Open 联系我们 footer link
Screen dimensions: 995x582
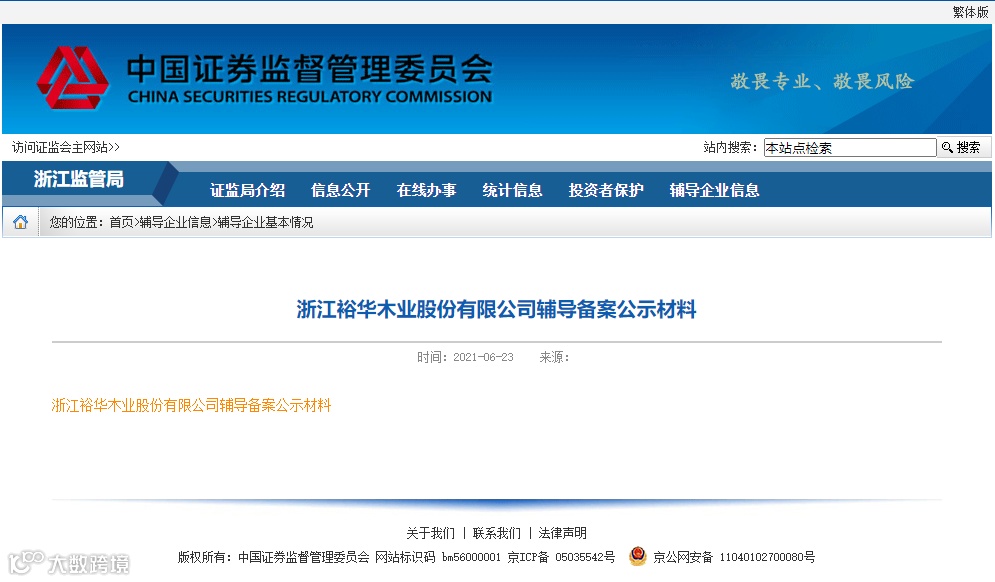click(497, 533)
